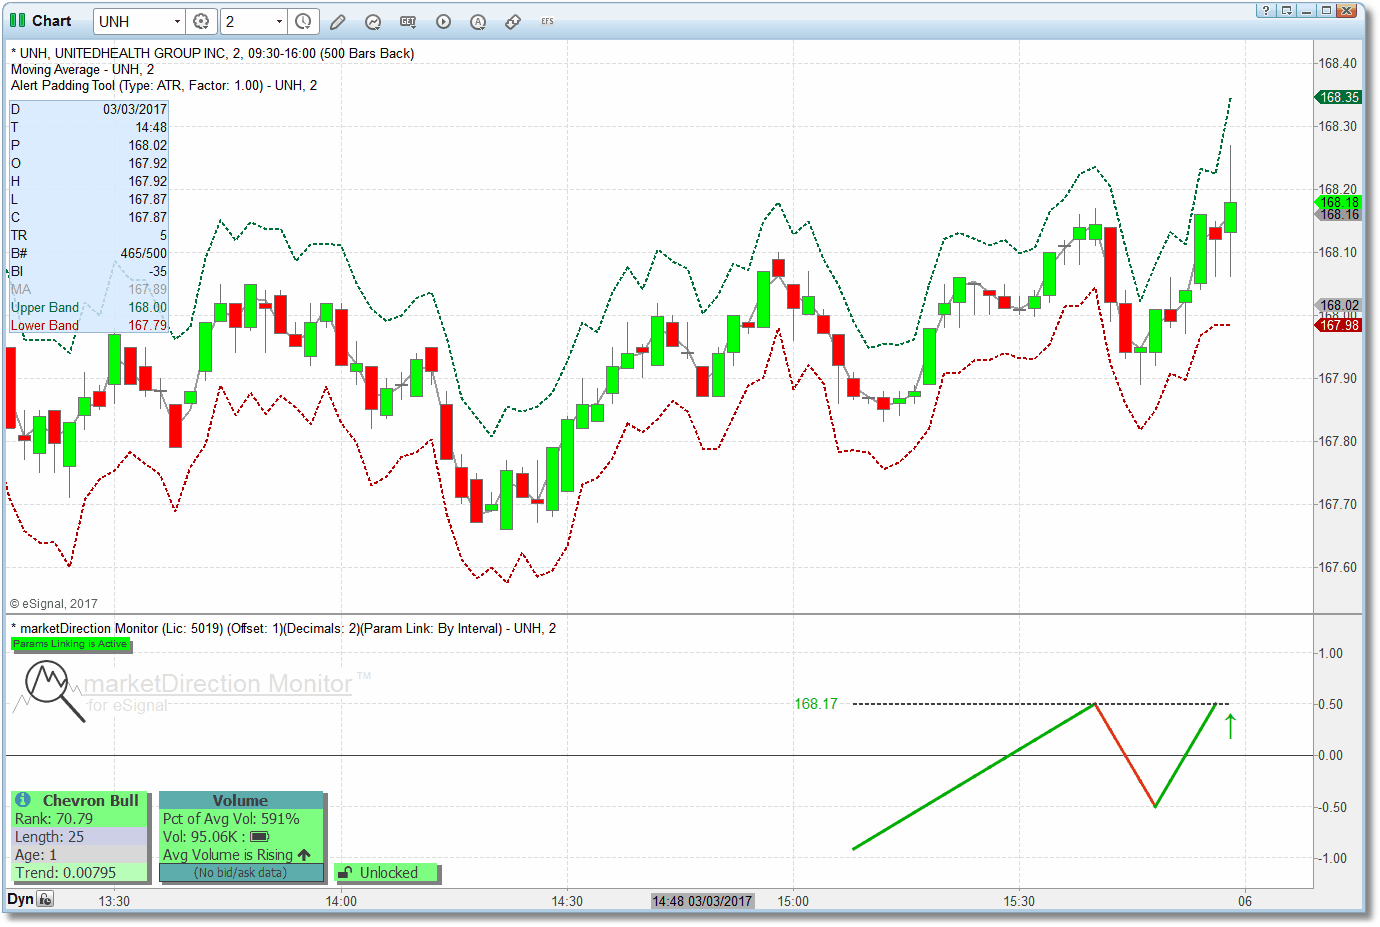The width and height of the screenshot is (1380, 927).
Task: Open the alerts 'A' circle icon
Action: pyautogui.click(x=478, y=21)
